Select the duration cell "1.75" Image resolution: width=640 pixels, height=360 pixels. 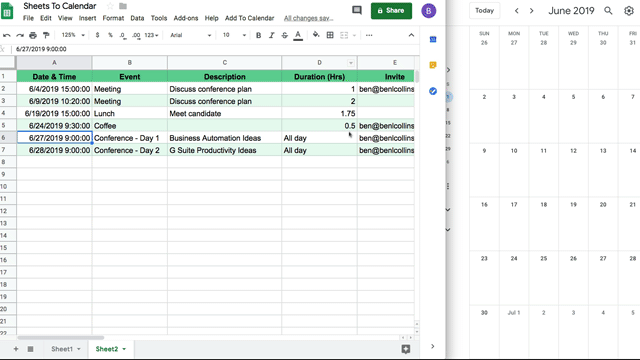320,113
